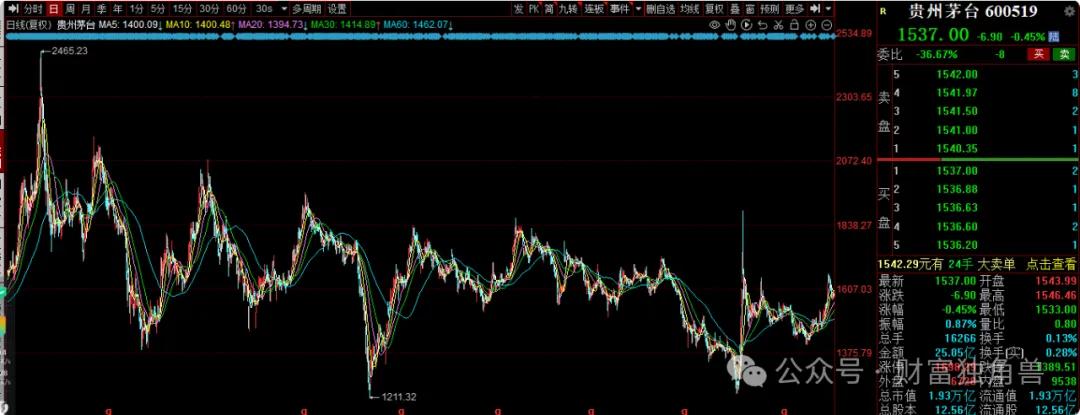Toggle the 连板 indicator button
The width and height of the screenshot is (1080, 415).
[594, 9]
